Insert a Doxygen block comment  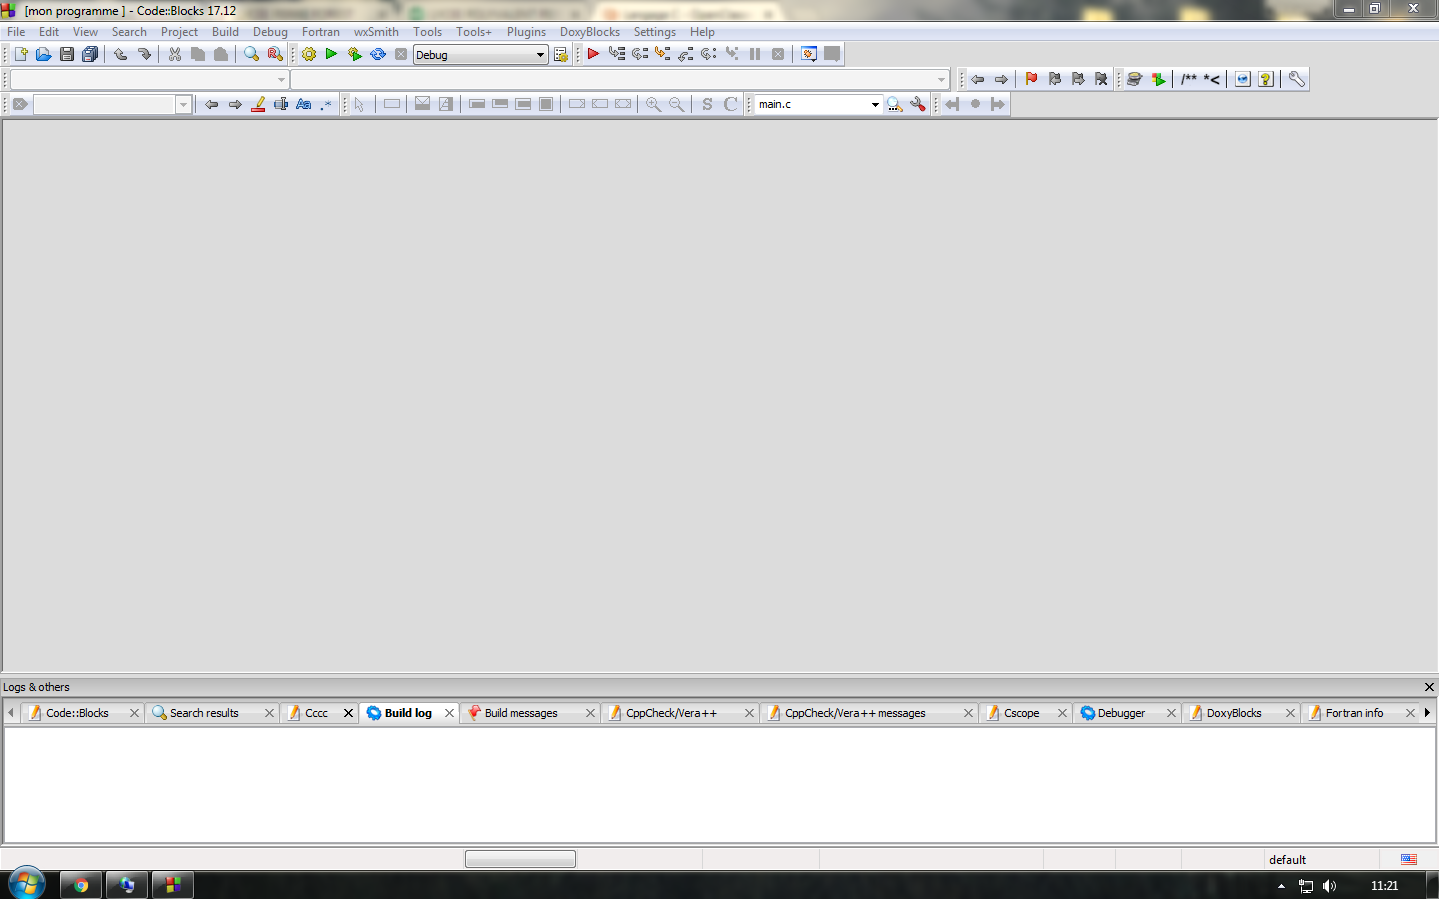pyautogui.click(x=1192, y=79)
